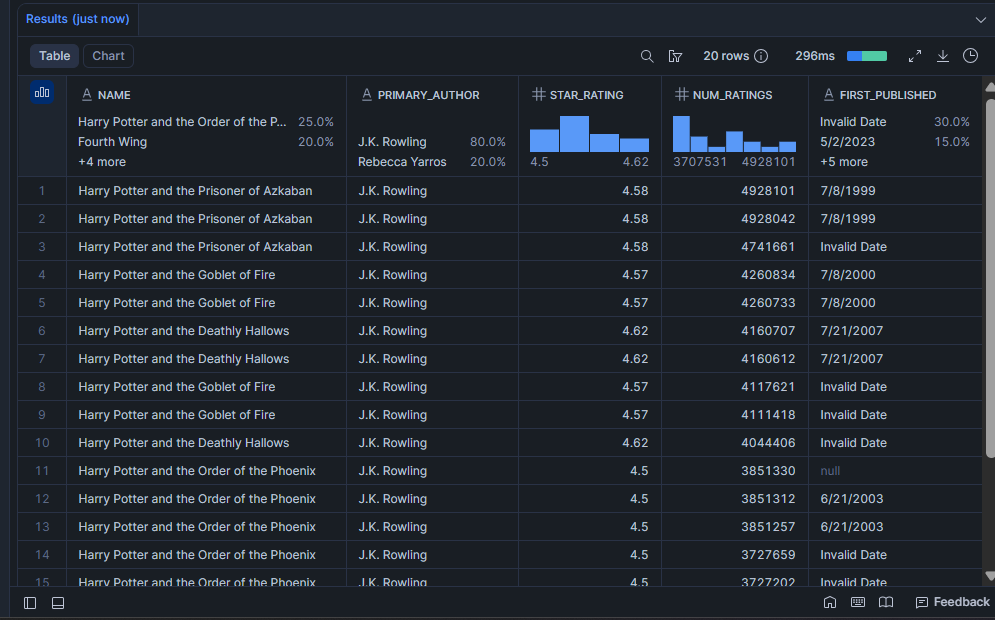The image size is (995, 620).
Task: Click the NAME column header
Action: pos(114,95)
